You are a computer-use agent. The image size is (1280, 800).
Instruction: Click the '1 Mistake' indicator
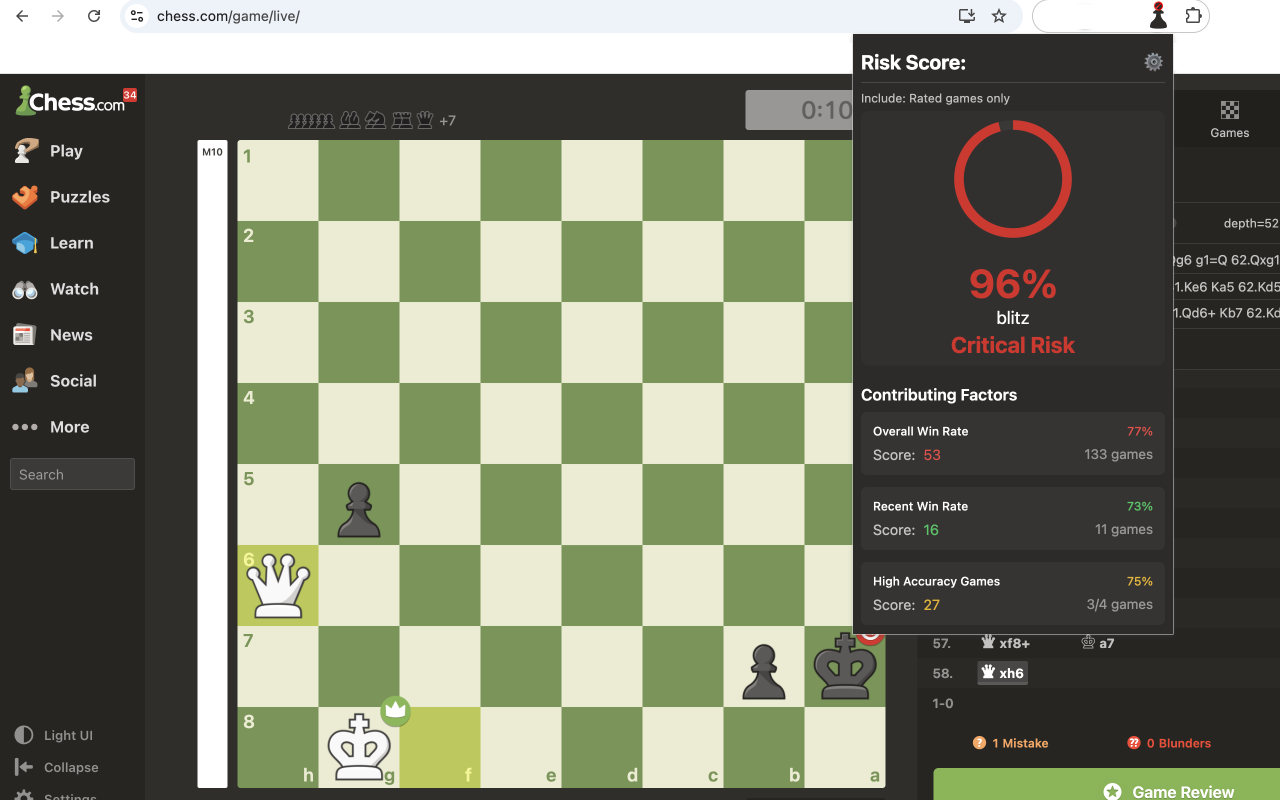1011,743
